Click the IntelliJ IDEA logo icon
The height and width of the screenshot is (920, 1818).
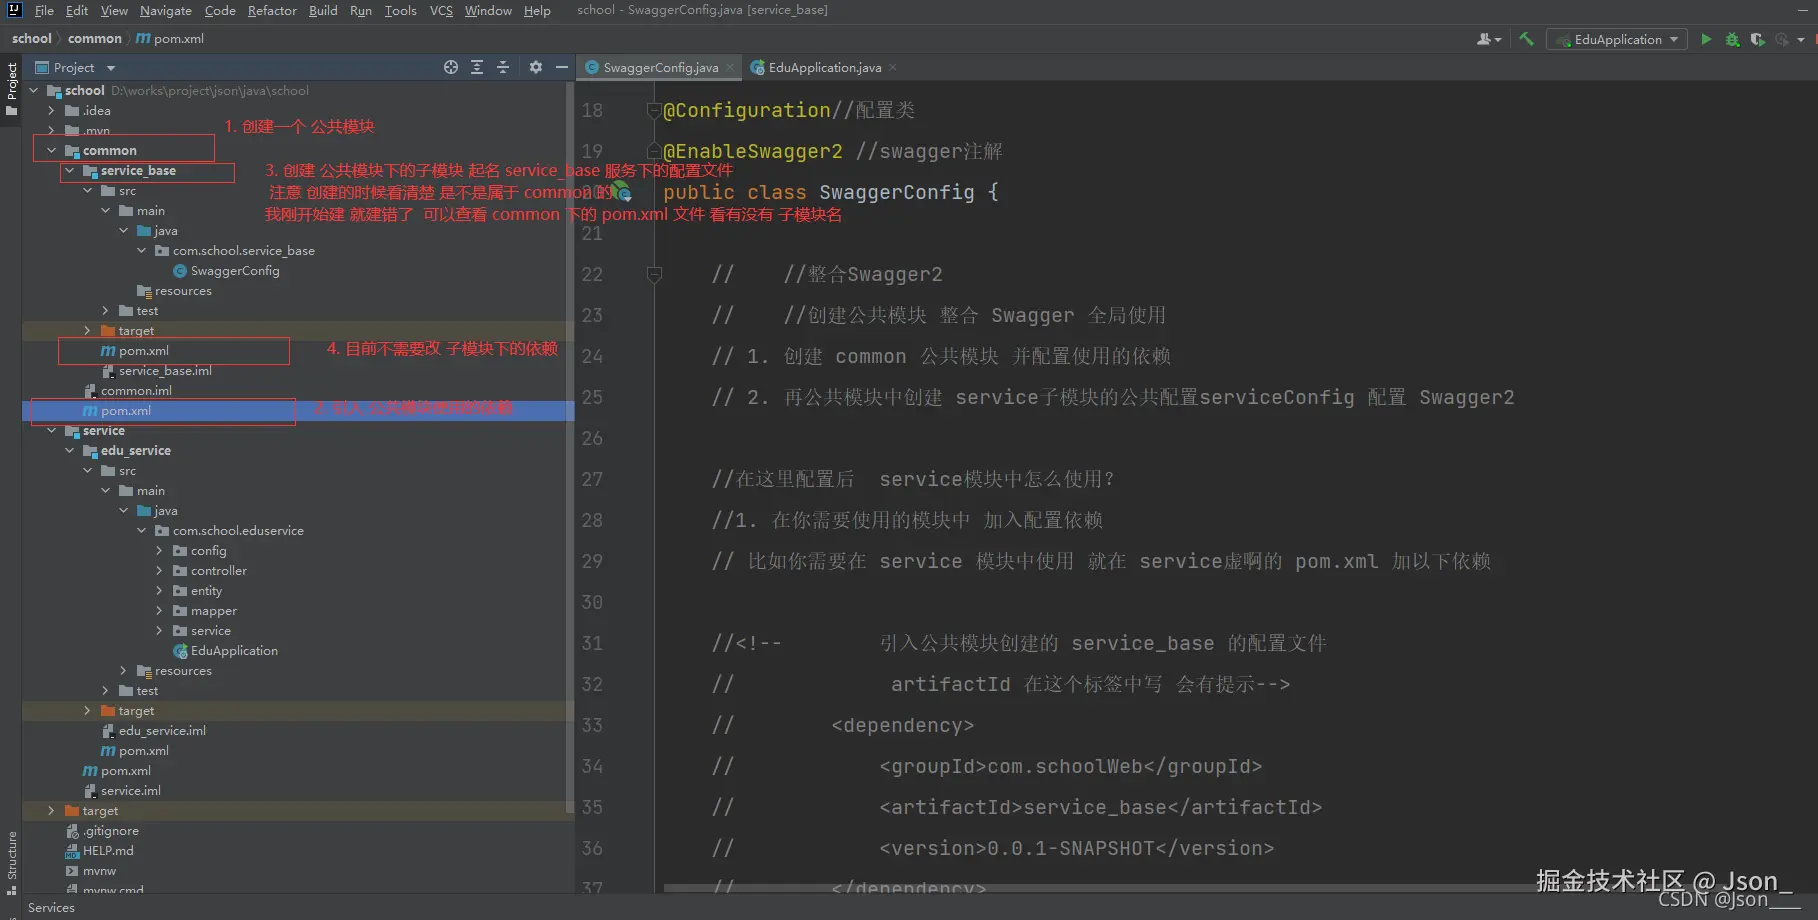coord(14,10)
